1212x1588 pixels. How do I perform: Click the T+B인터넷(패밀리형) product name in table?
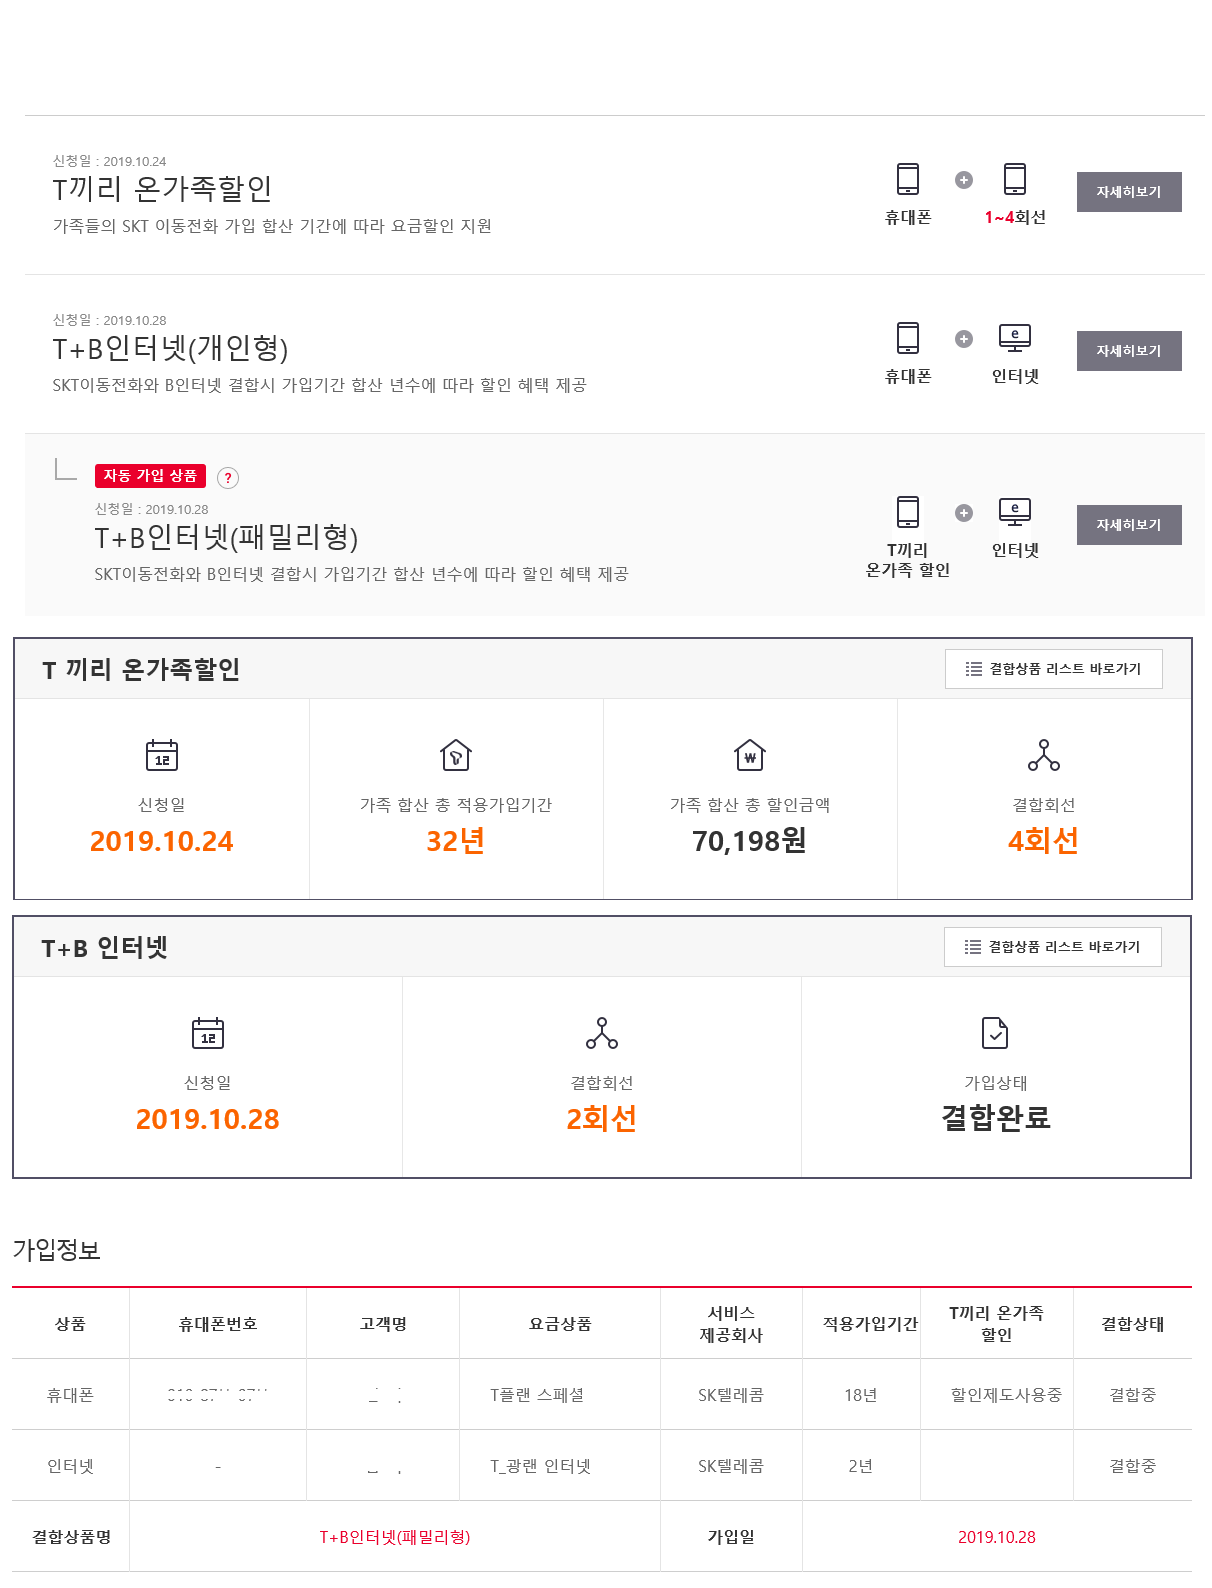click(394, 1537)
